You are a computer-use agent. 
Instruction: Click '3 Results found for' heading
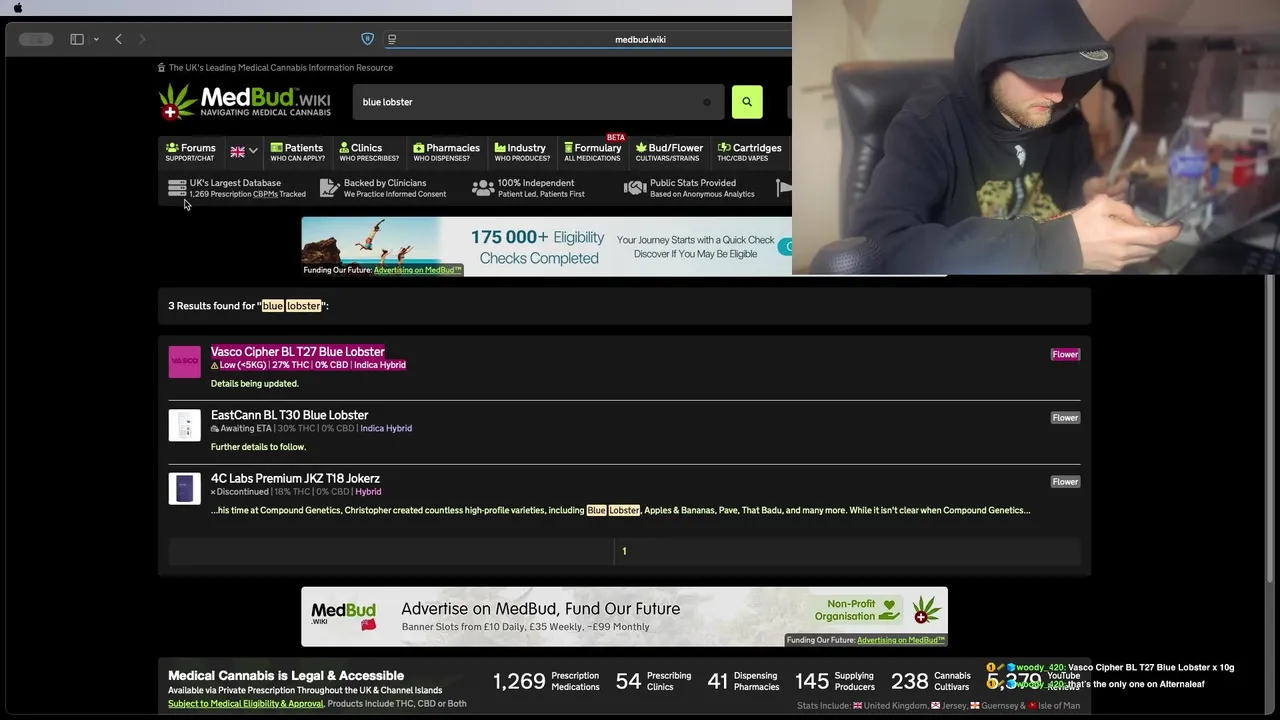point(248,306)
